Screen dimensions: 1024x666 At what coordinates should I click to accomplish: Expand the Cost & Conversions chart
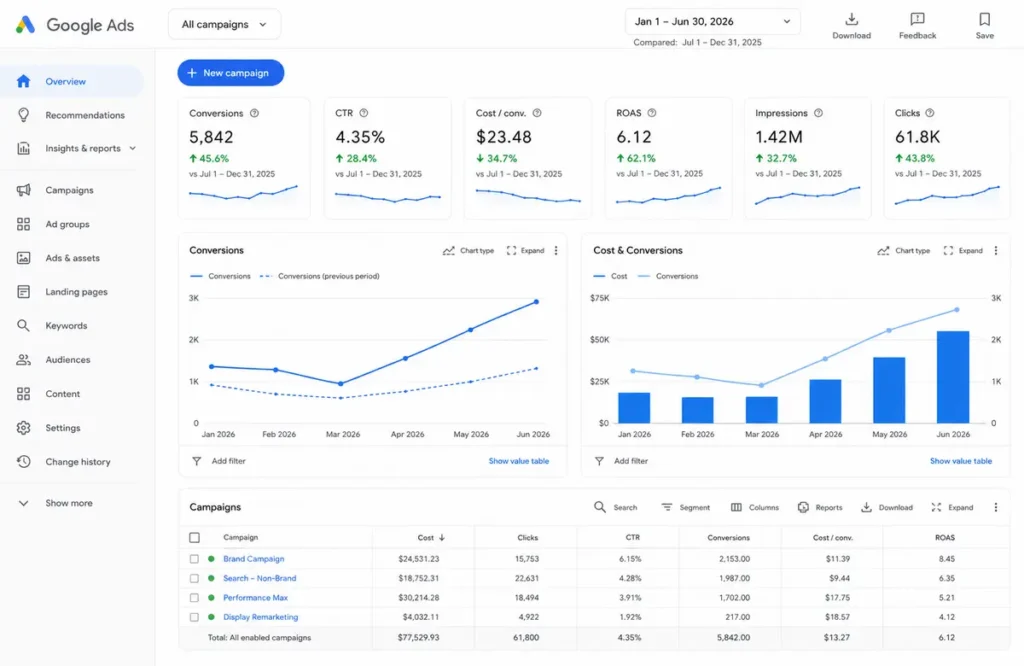(963, 251)
